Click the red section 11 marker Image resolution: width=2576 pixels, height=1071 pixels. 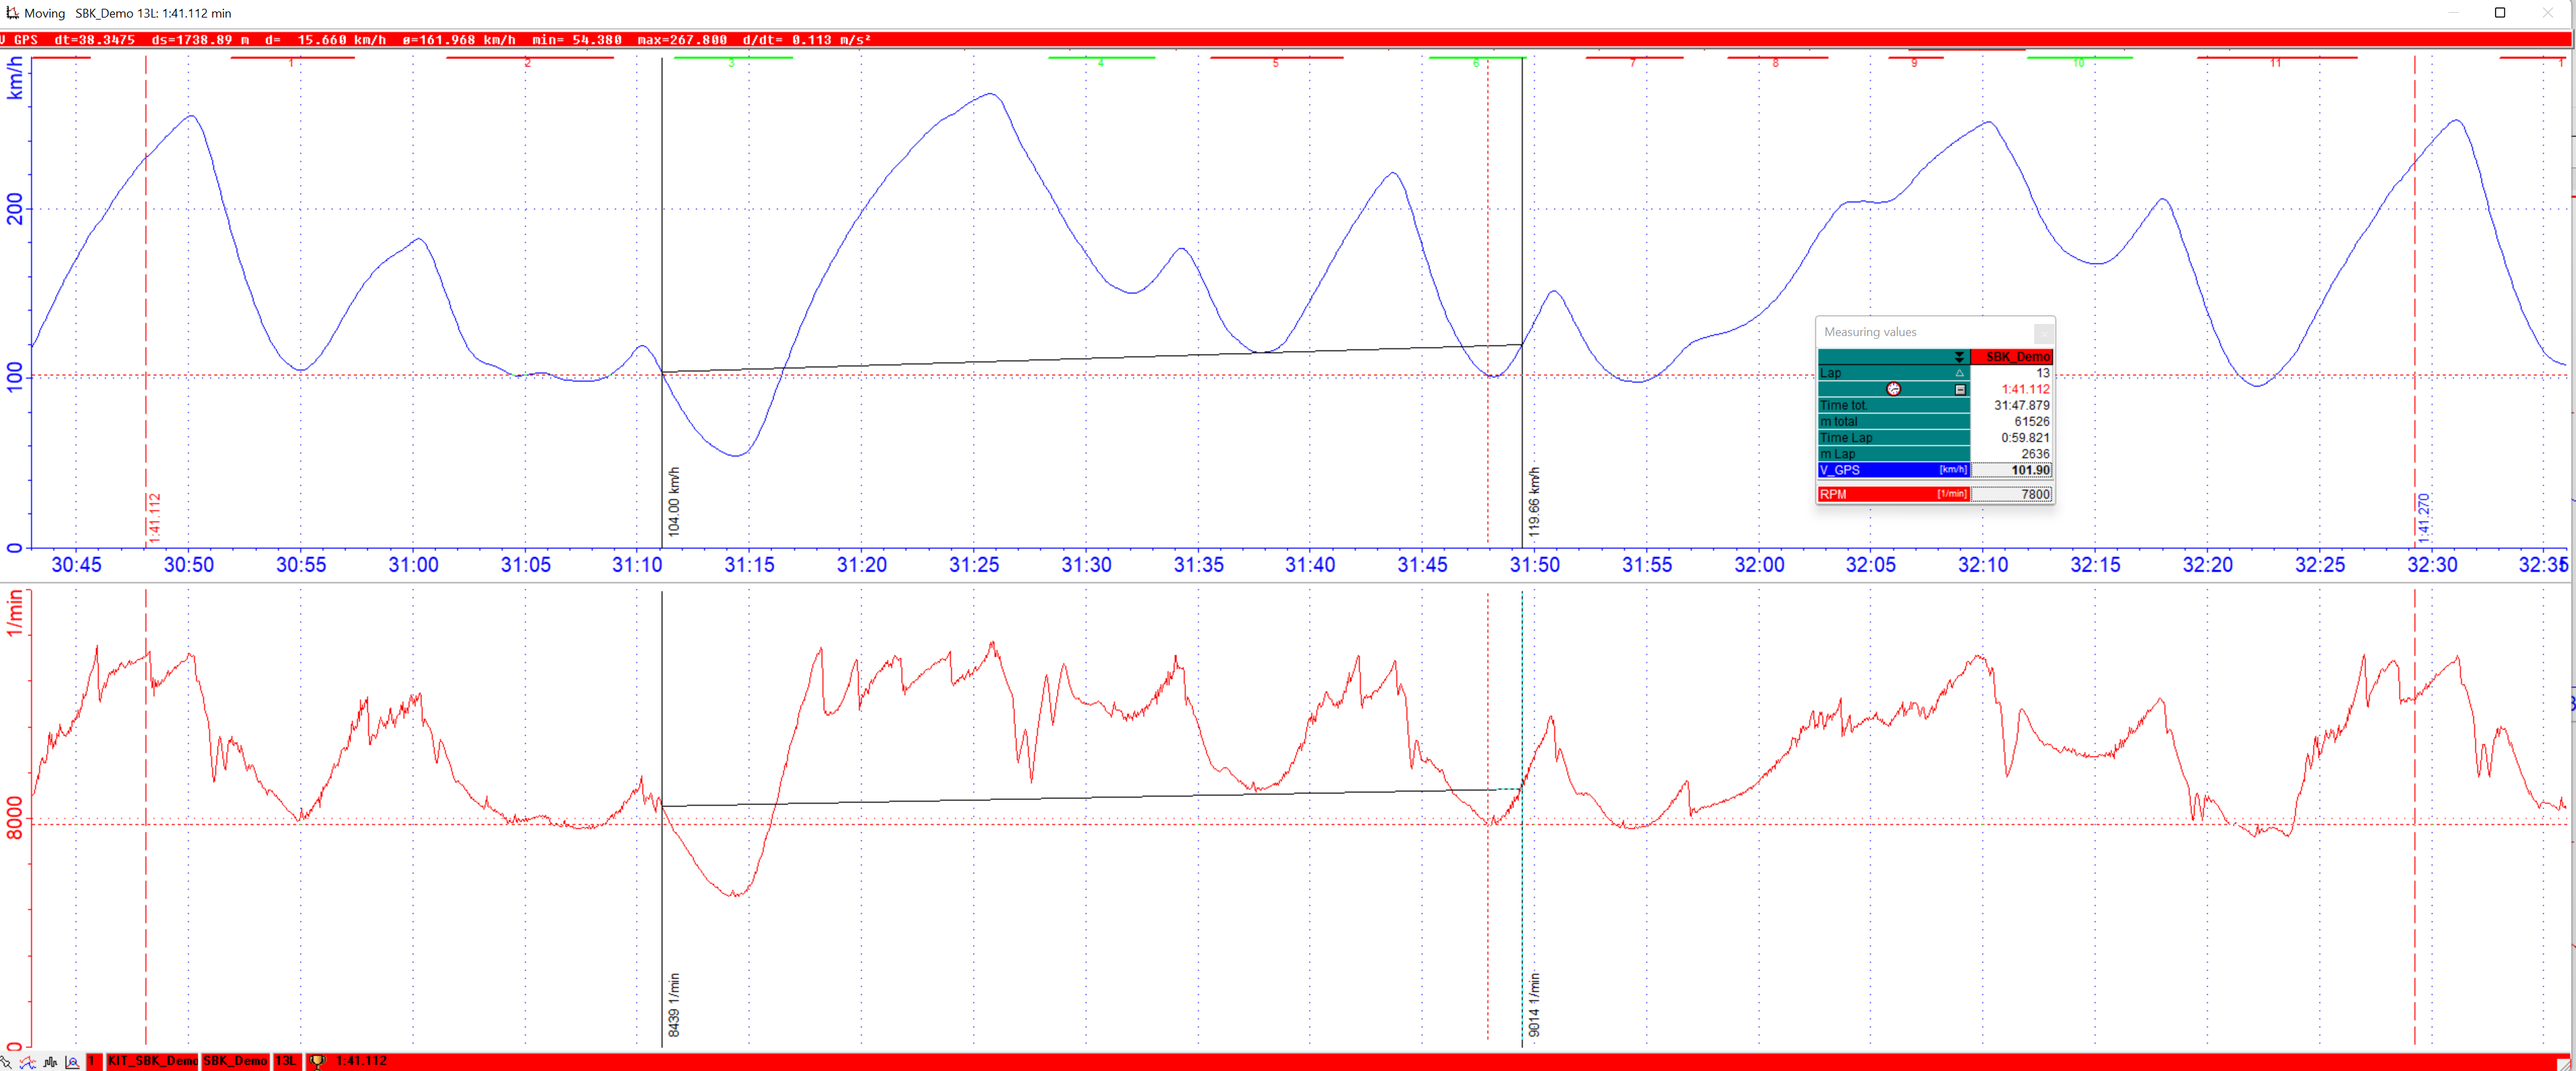2275,59
